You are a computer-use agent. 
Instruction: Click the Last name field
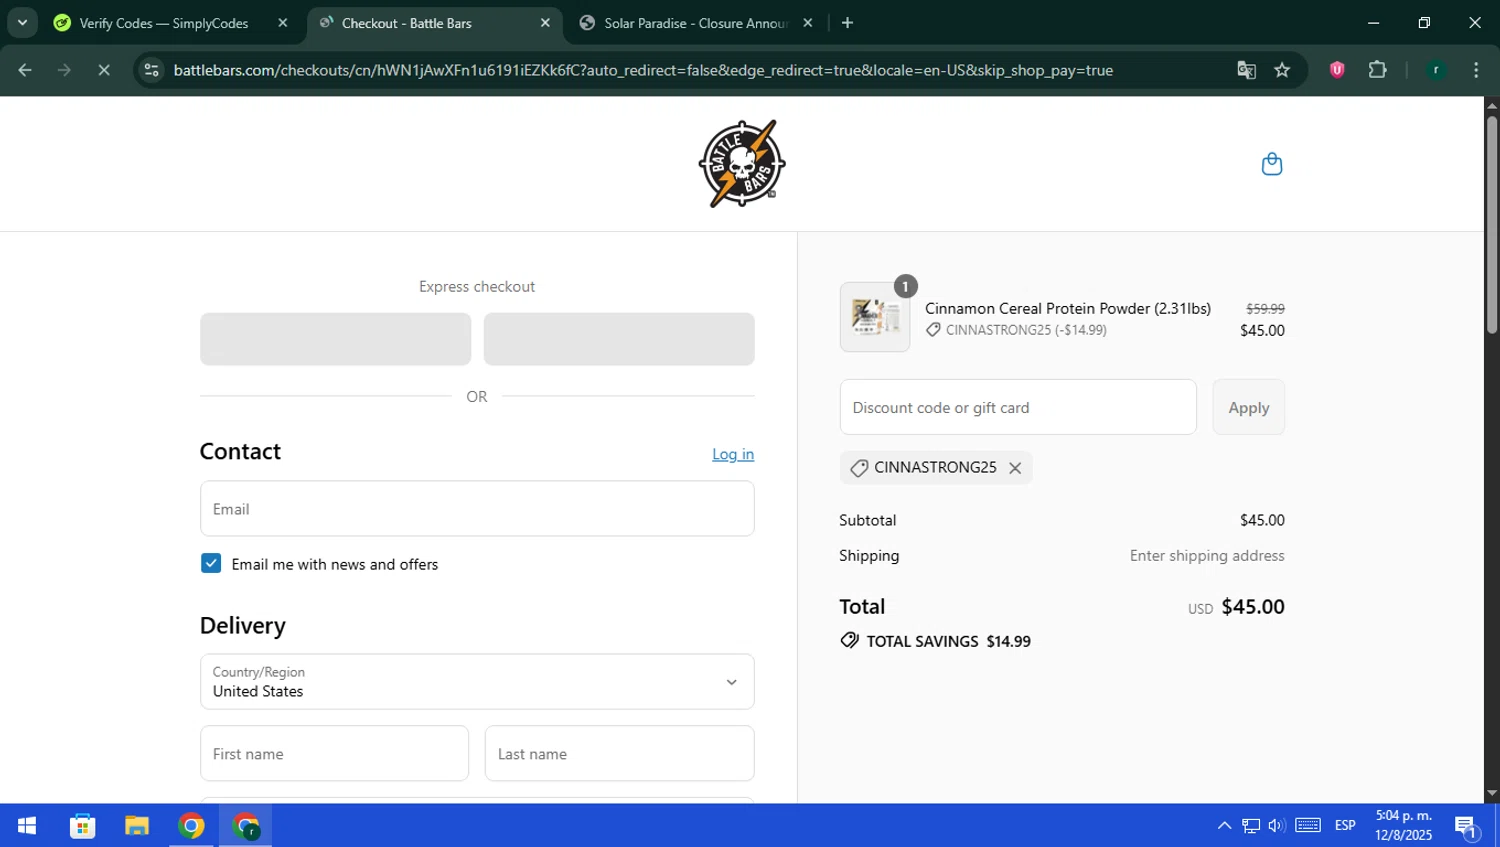click(x=619, y=754)
